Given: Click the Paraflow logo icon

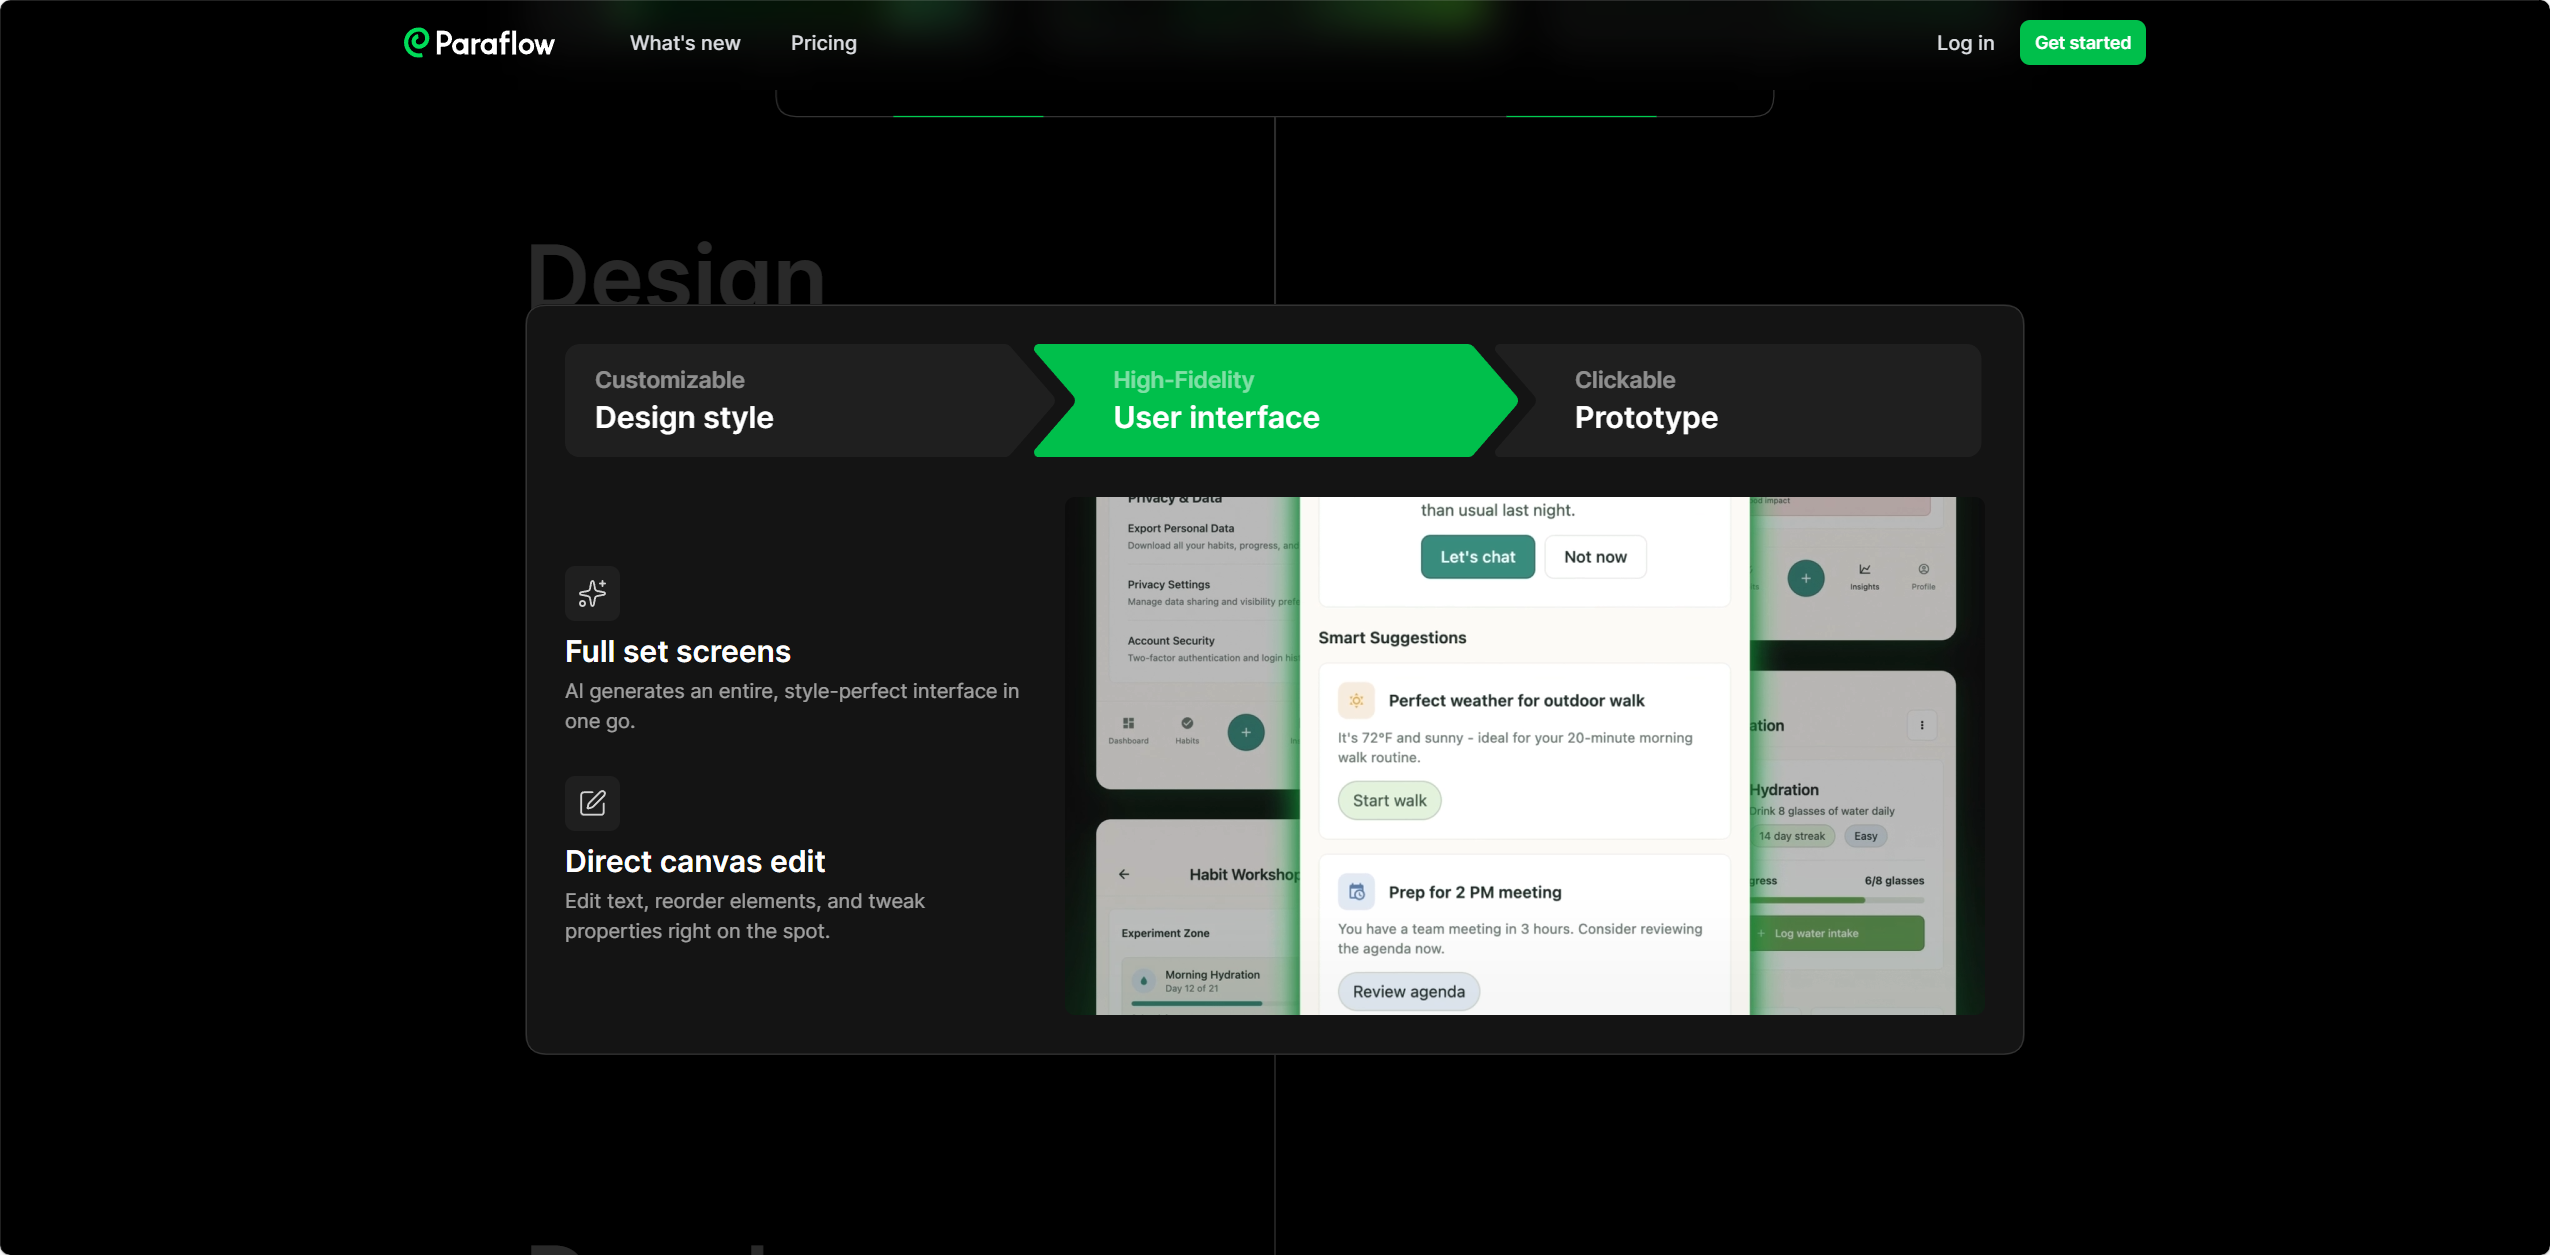Looking at the screenshot, I should 416,43.
